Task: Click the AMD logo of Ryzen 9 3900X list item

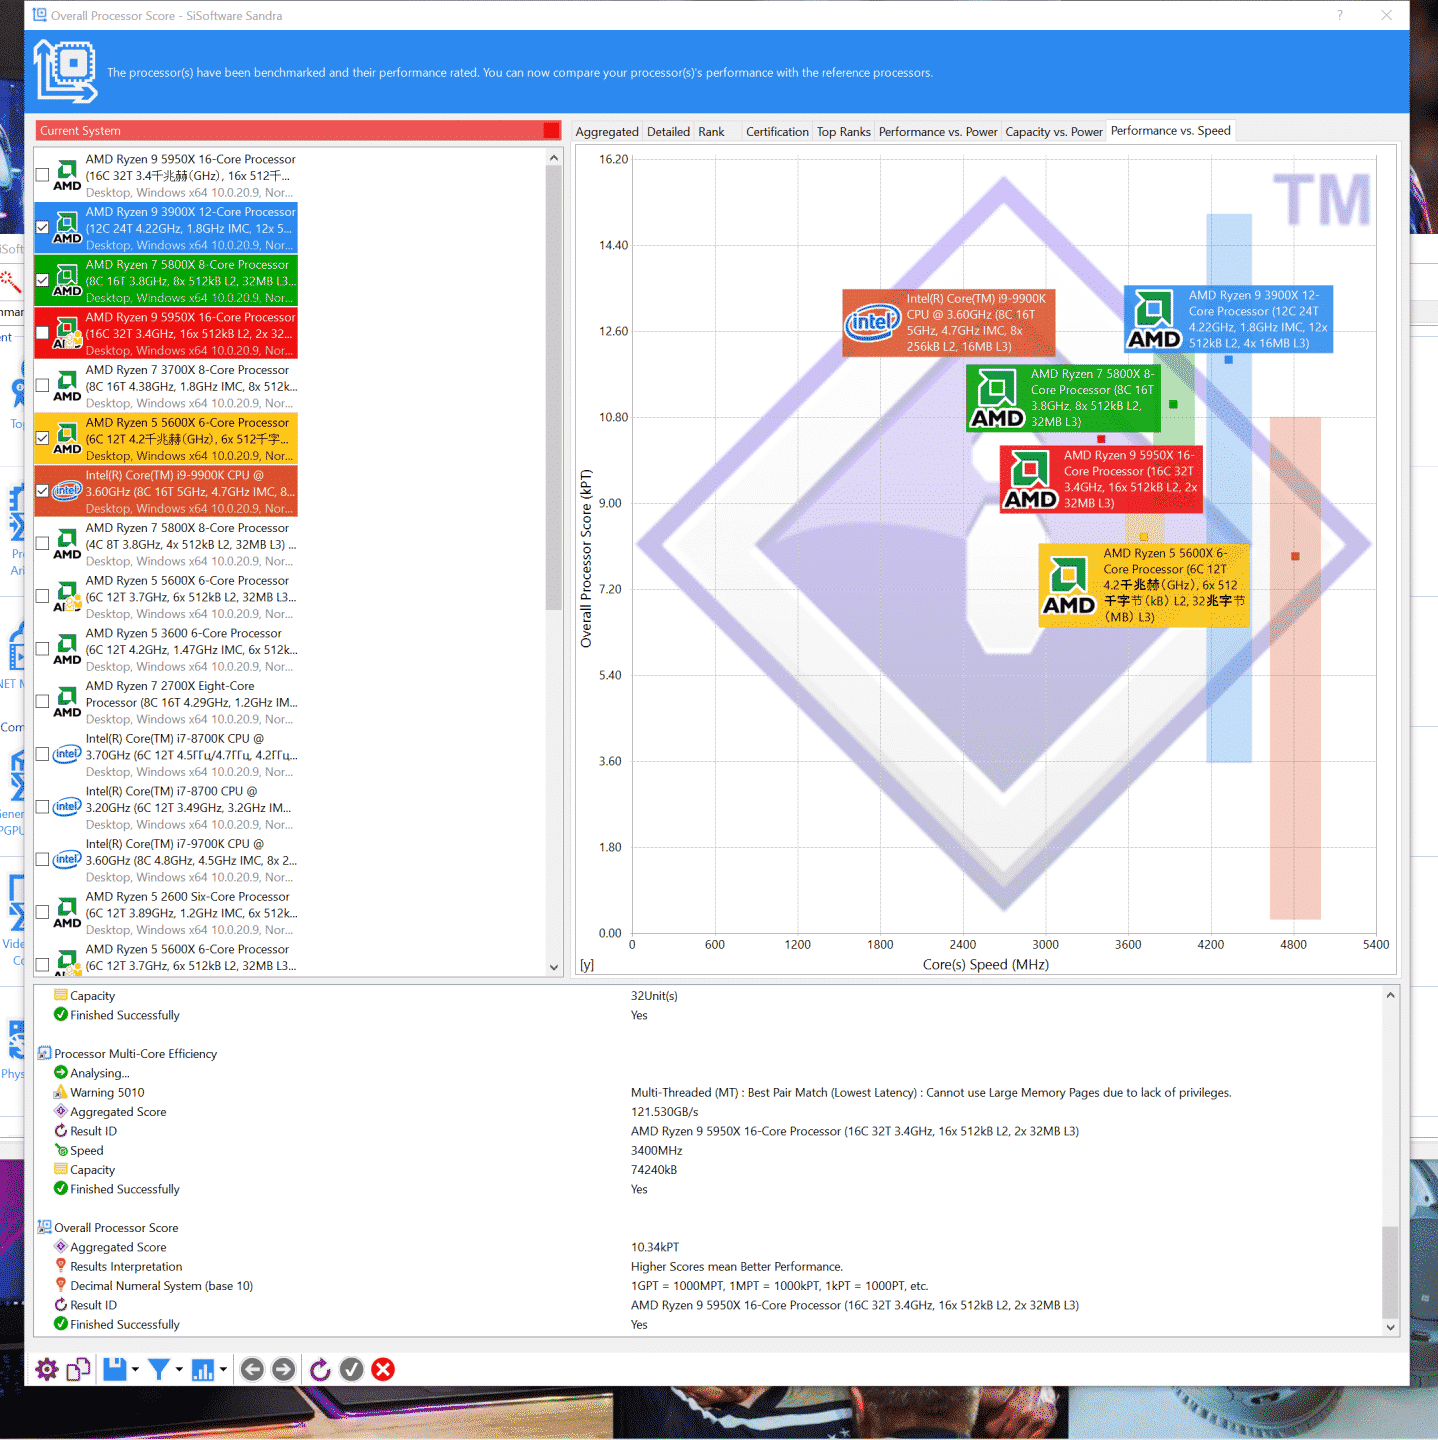Action: click(x=67, y=228)
